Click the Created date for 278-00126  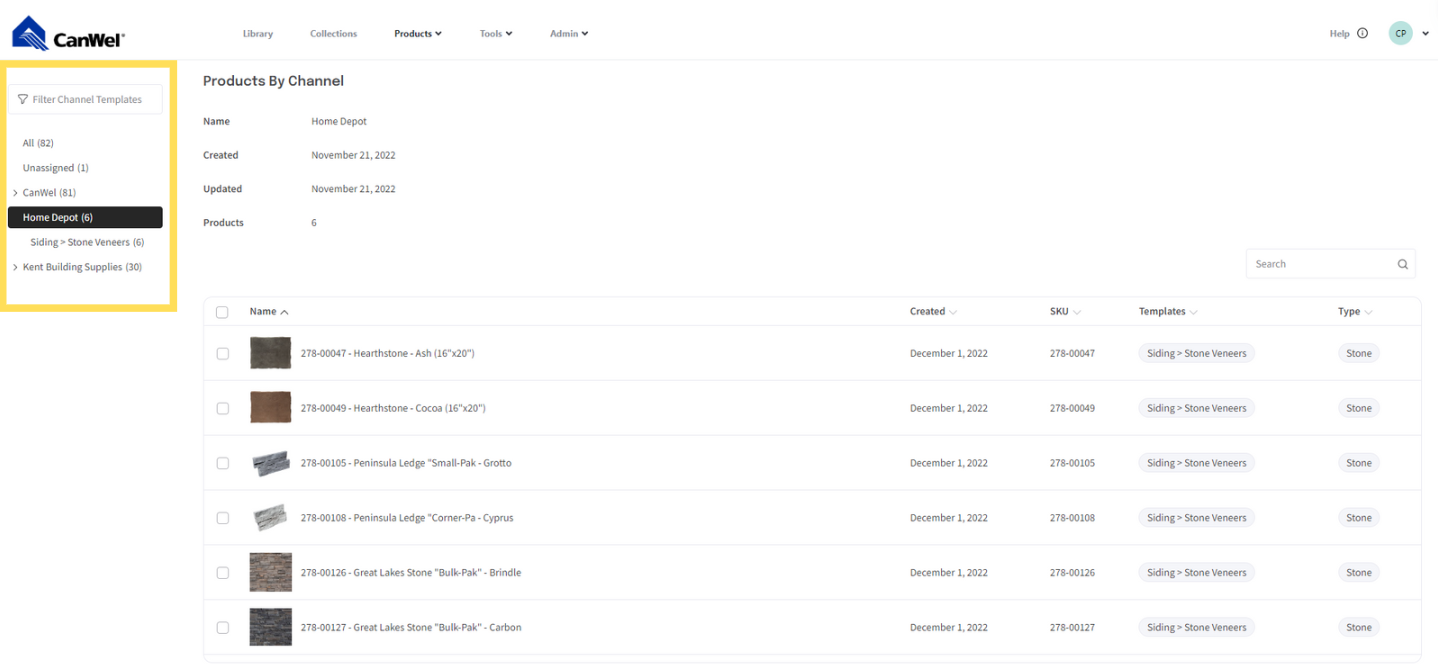click(949, 573)
